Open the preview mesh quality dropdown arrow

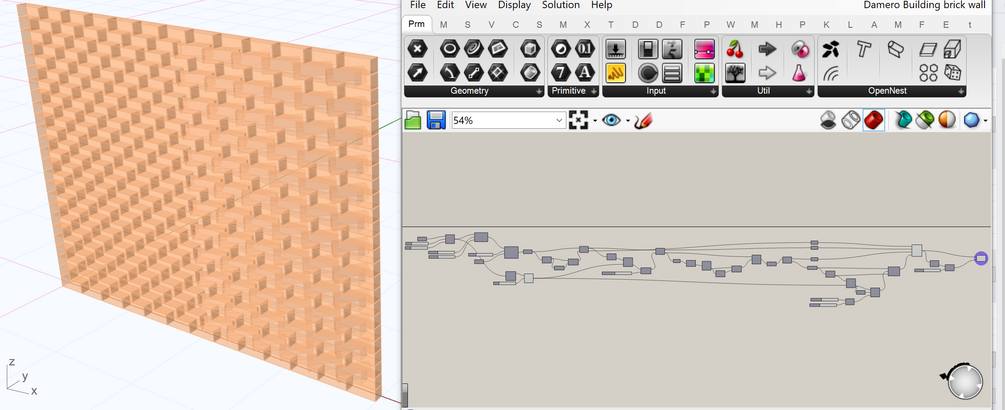coord(985,120)
